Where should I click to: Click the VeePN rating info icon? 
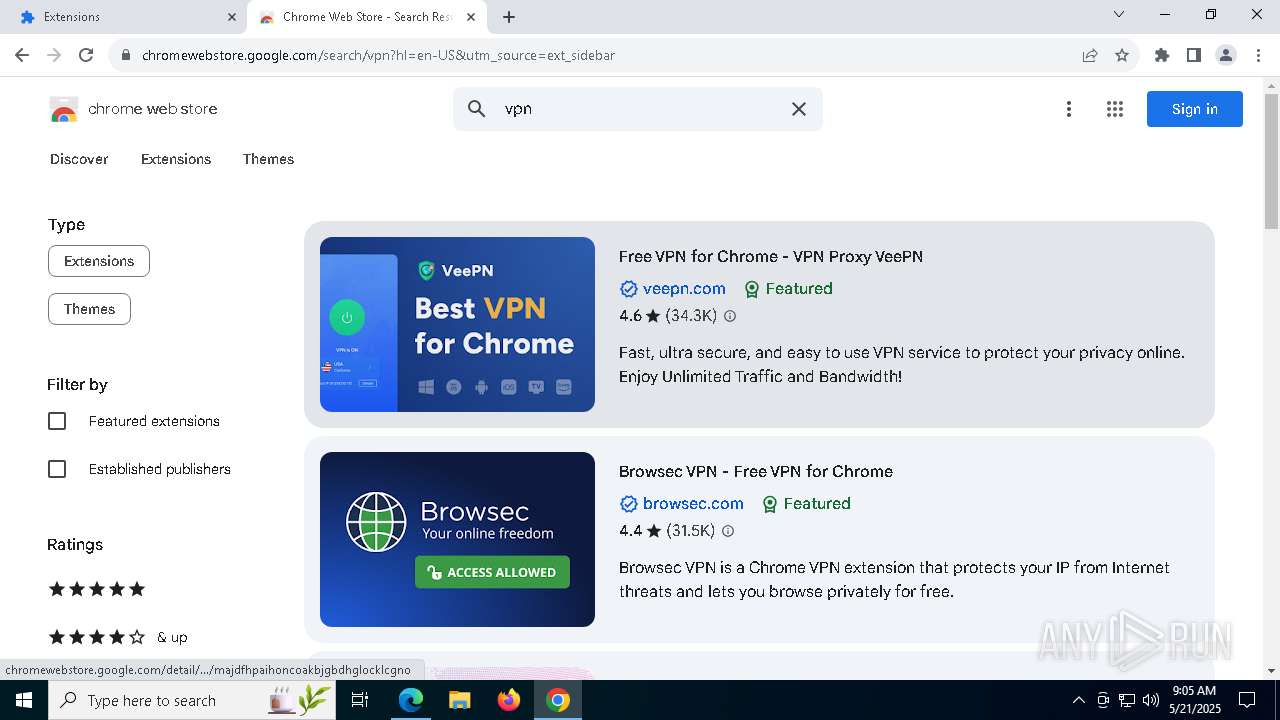(730, 316)
